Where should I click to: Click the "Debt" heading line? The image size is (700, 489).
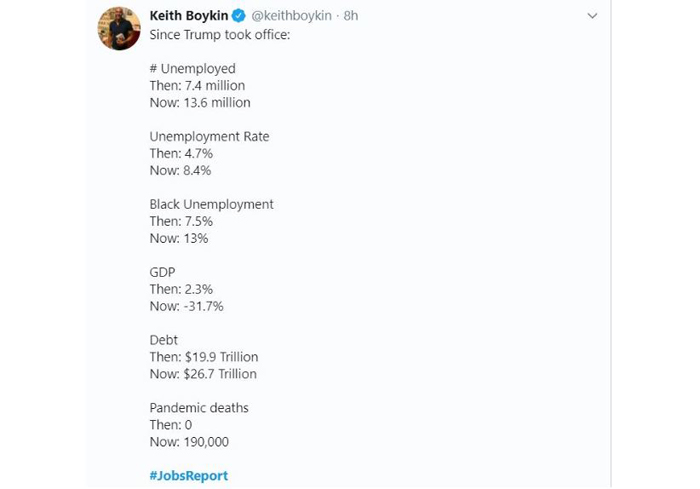coord(163,340)
